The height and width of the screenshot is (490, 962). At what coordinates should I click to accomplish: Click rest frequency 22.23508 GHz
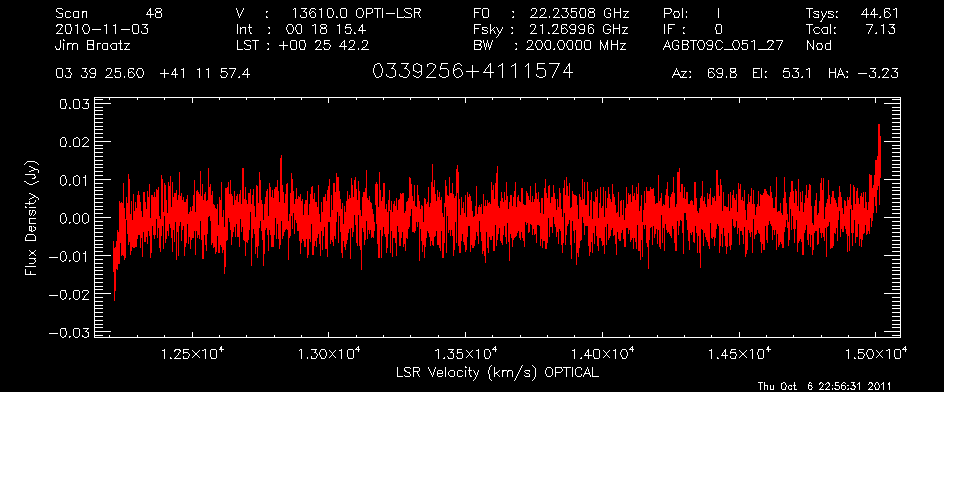[x=580, y=13]
